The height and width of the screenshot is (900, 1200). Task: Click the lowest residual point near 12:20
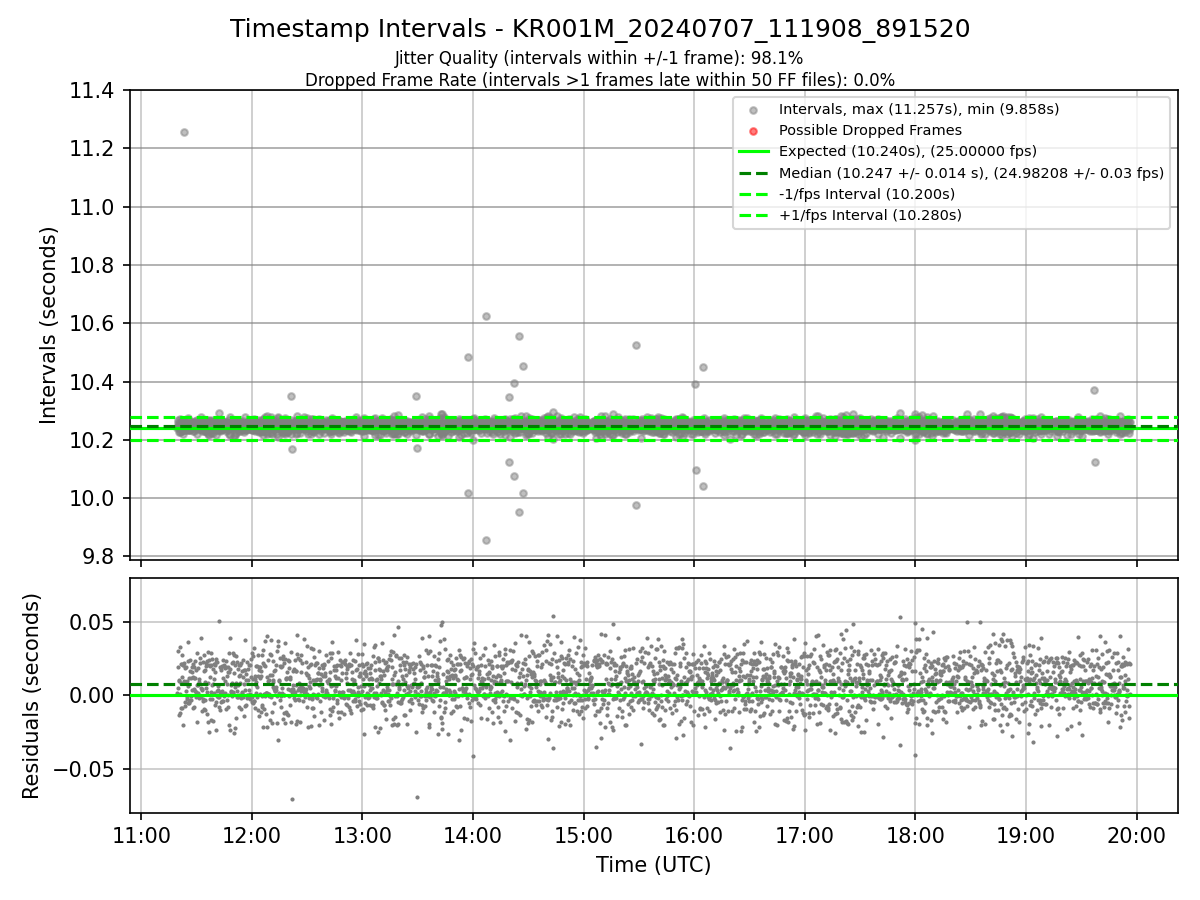(x=292, y=799)
